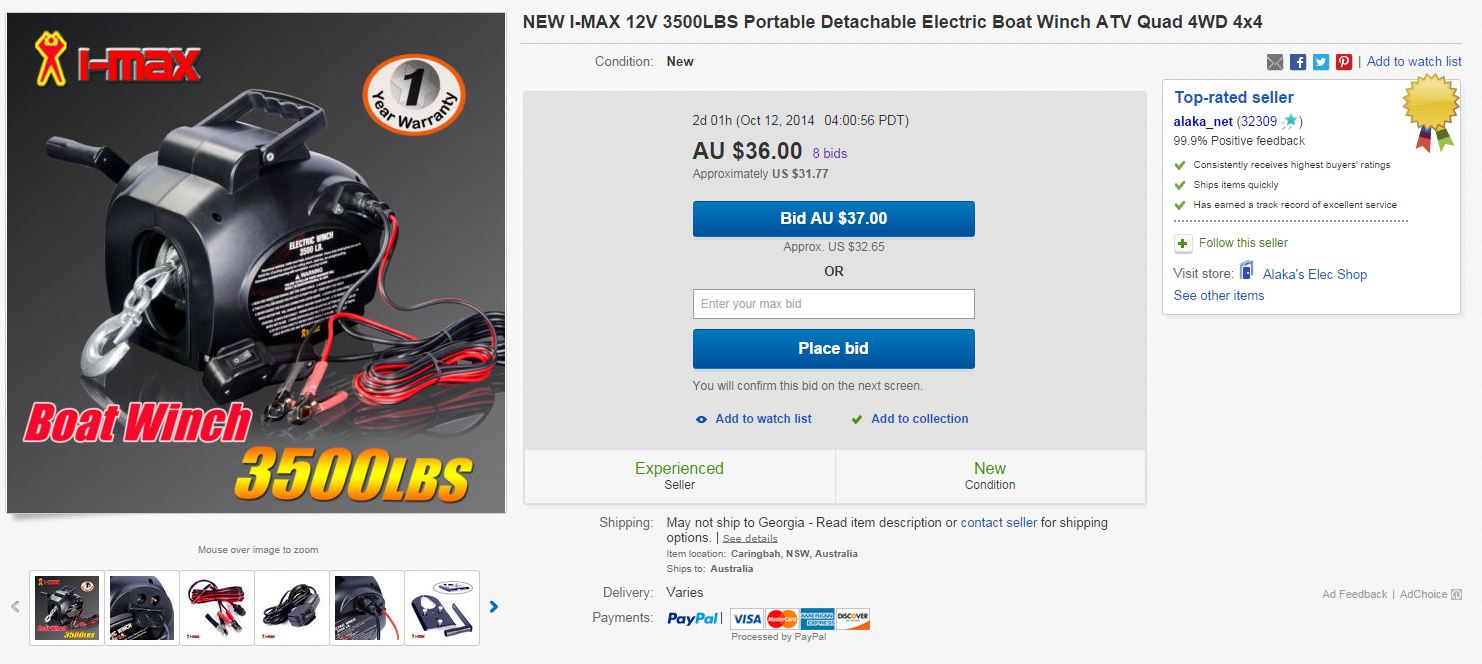The width and height of the screenshot is (1482, 664).
Task: Select the red jumper cables thumbnail
Action: pos(216,607)
